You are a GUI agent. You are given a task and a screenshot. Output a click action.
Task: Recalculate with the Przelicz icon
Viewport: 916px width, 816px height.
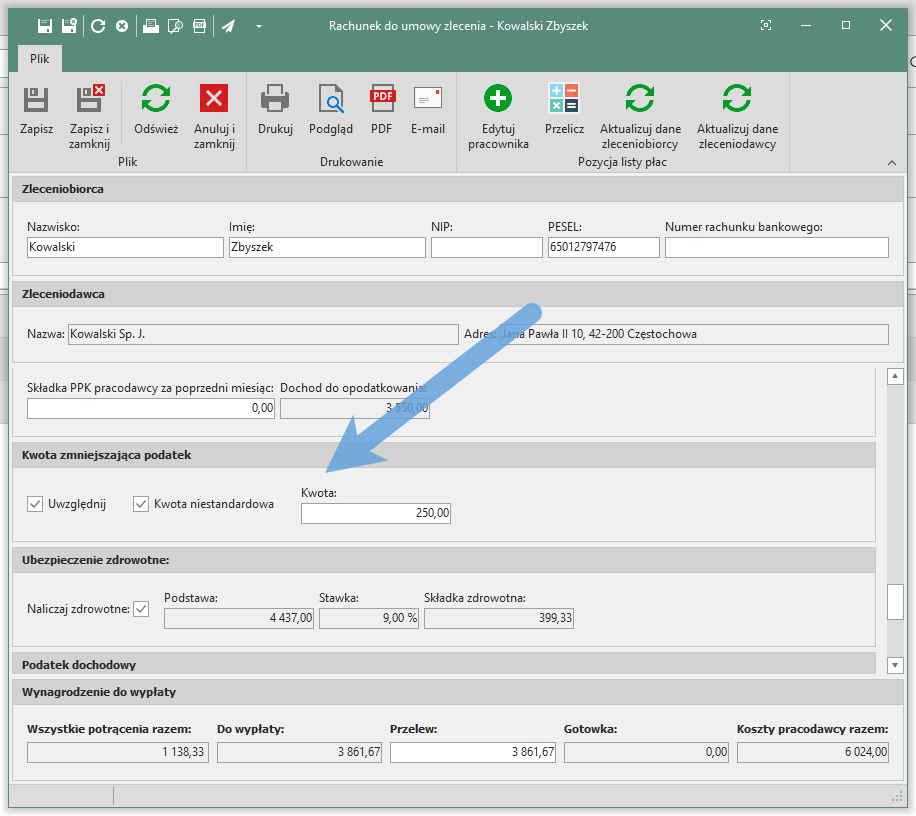coord(564,100)
